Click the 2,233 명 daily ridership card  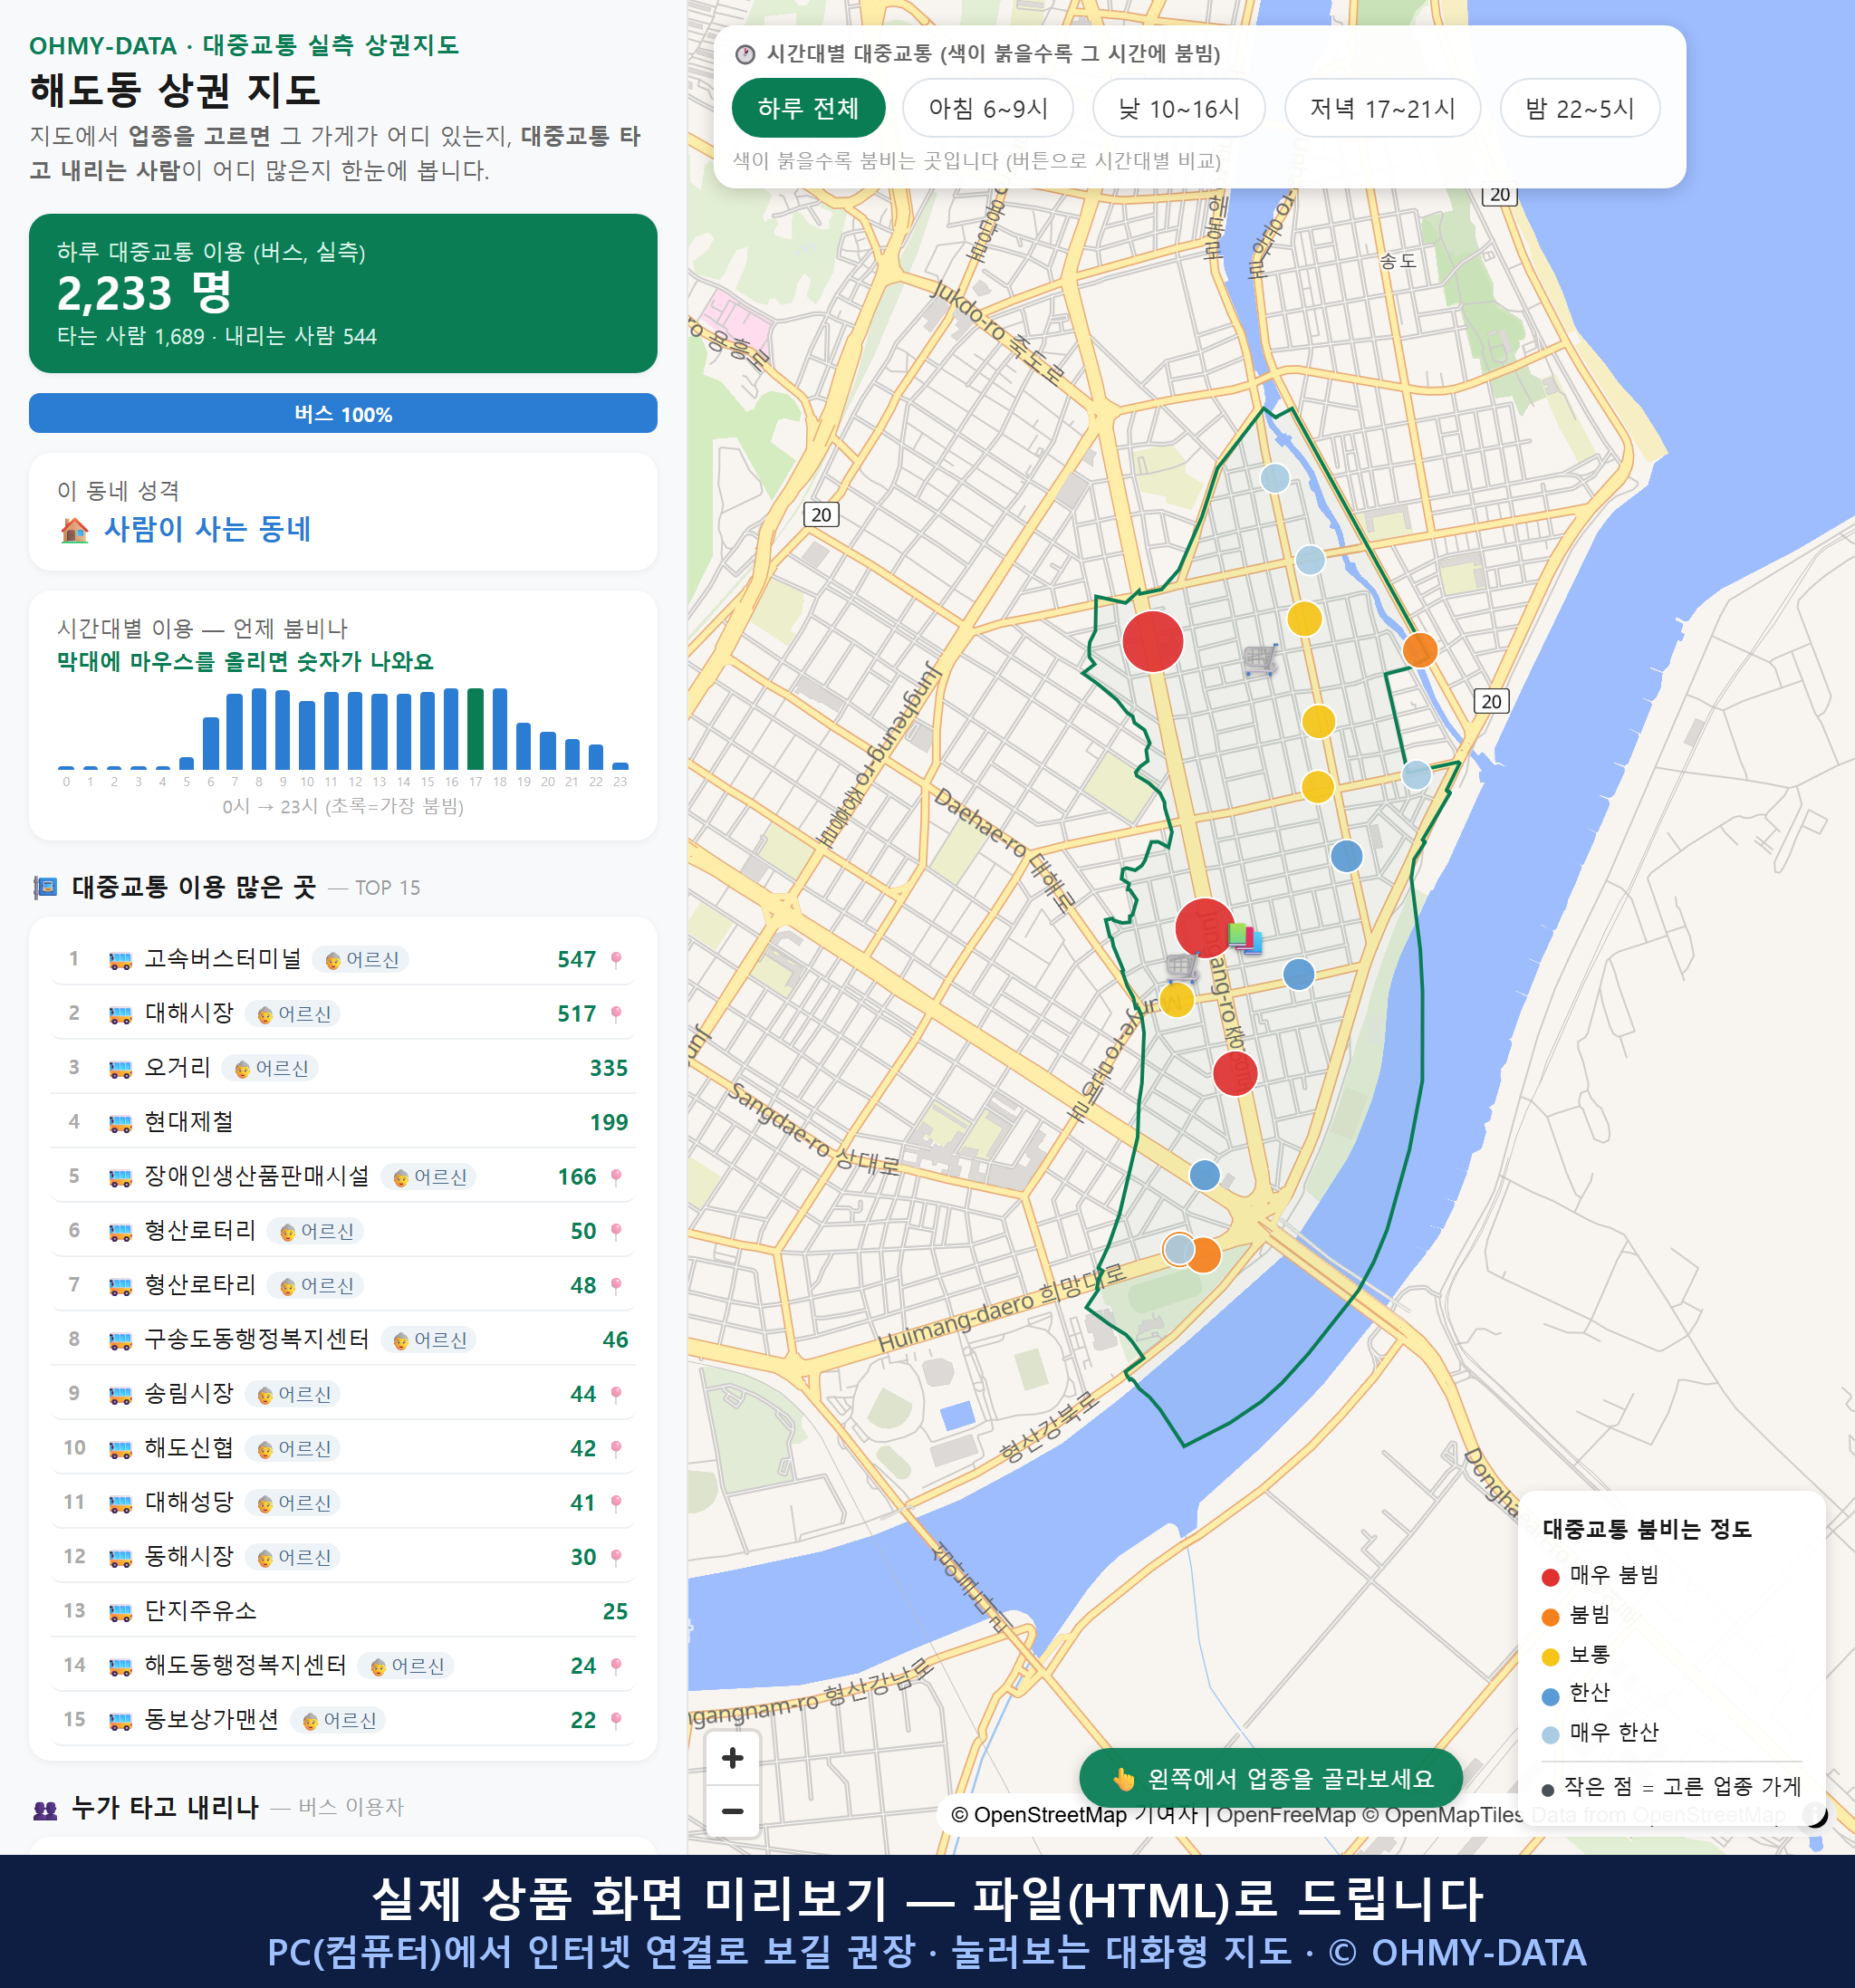pyautogui.click(x=343, y=293)
